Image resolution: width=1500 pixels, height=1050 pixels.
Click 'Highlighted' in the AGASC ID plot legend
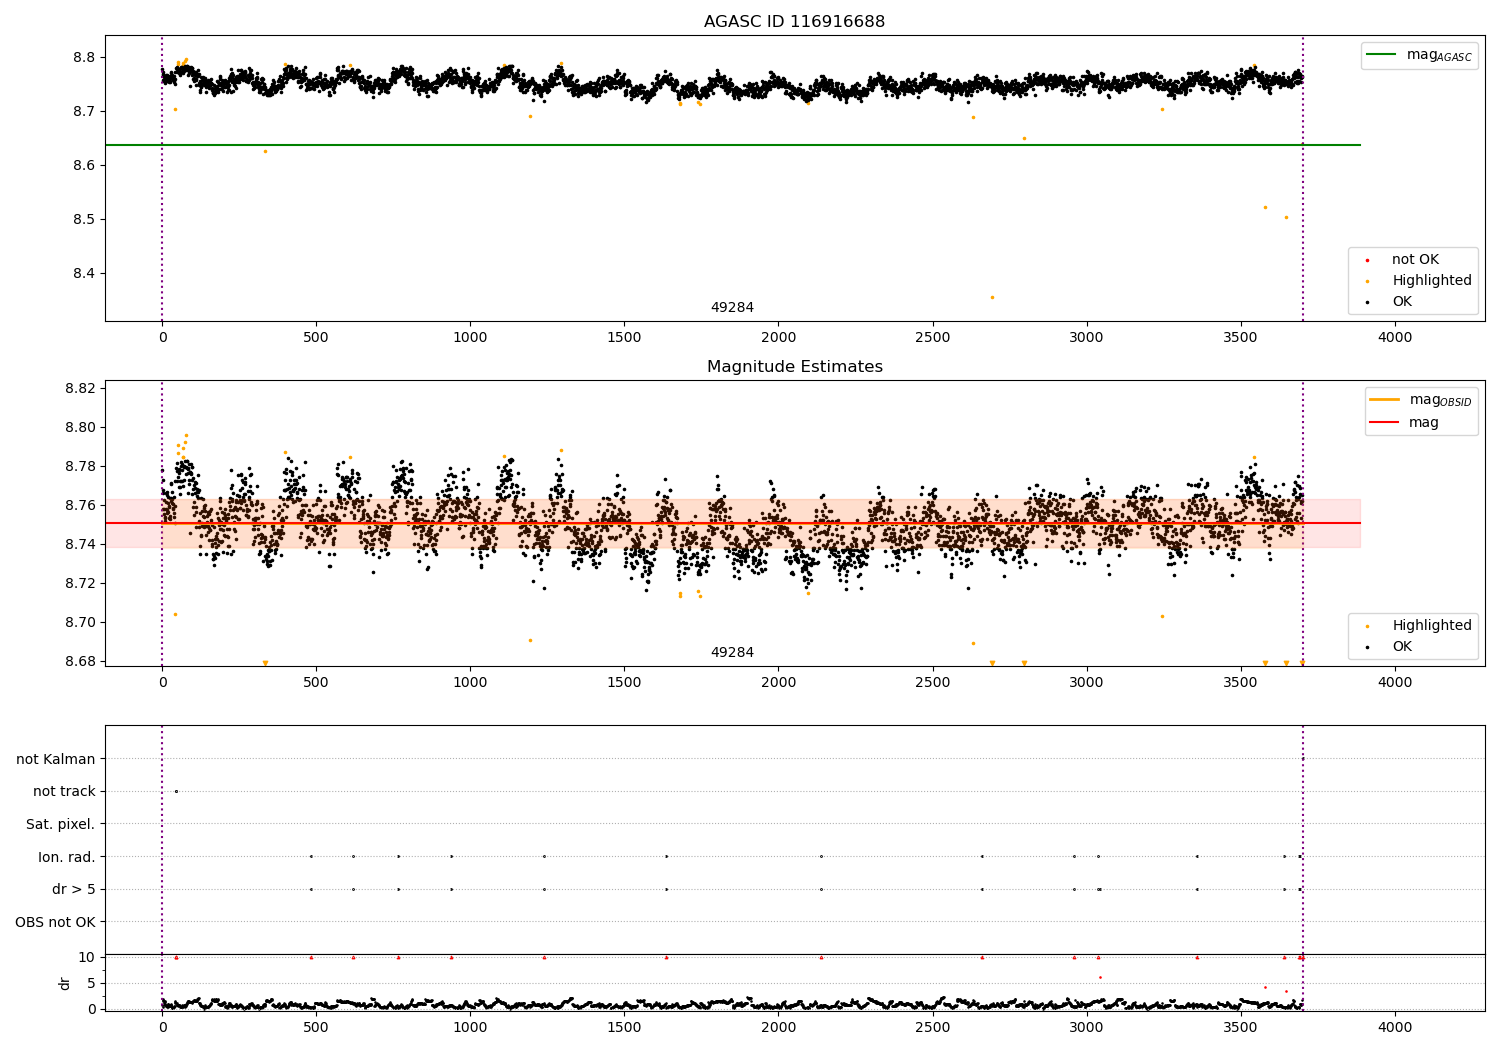1432,281
